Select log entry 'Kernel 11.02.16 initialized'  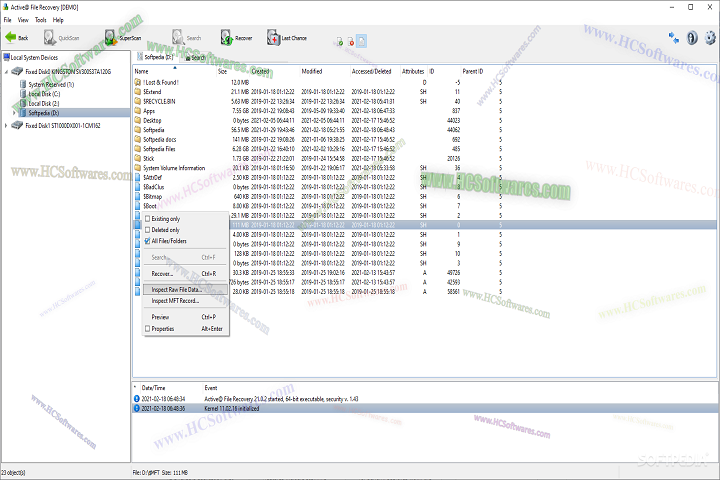point(425,408)
